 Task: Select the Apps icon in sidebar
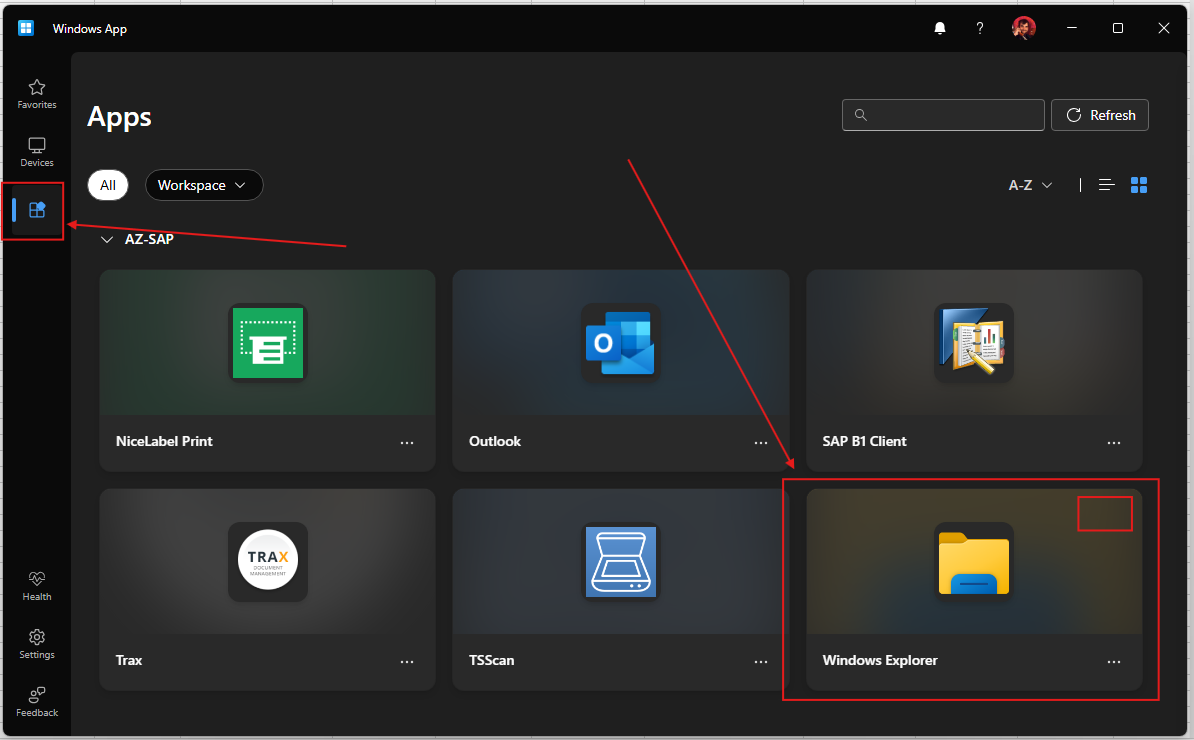(37, 210)
